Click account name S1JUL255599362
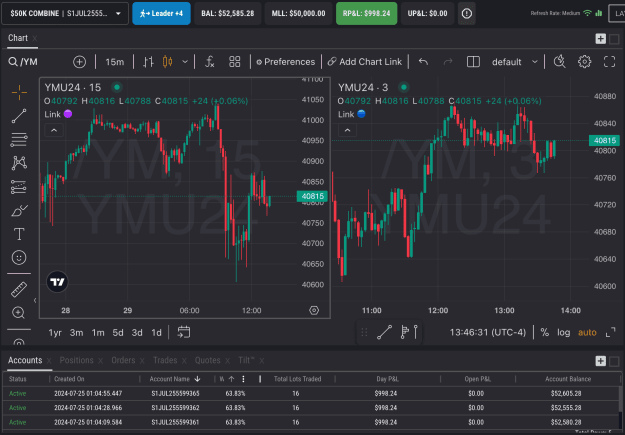 [175, 408]
